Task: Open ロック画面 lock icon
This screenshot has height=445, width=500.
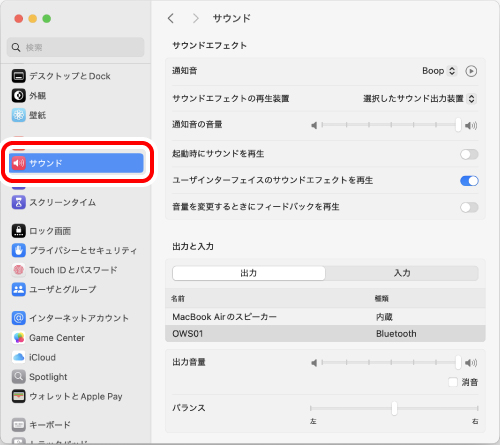Action: click(x=19, y=231)
